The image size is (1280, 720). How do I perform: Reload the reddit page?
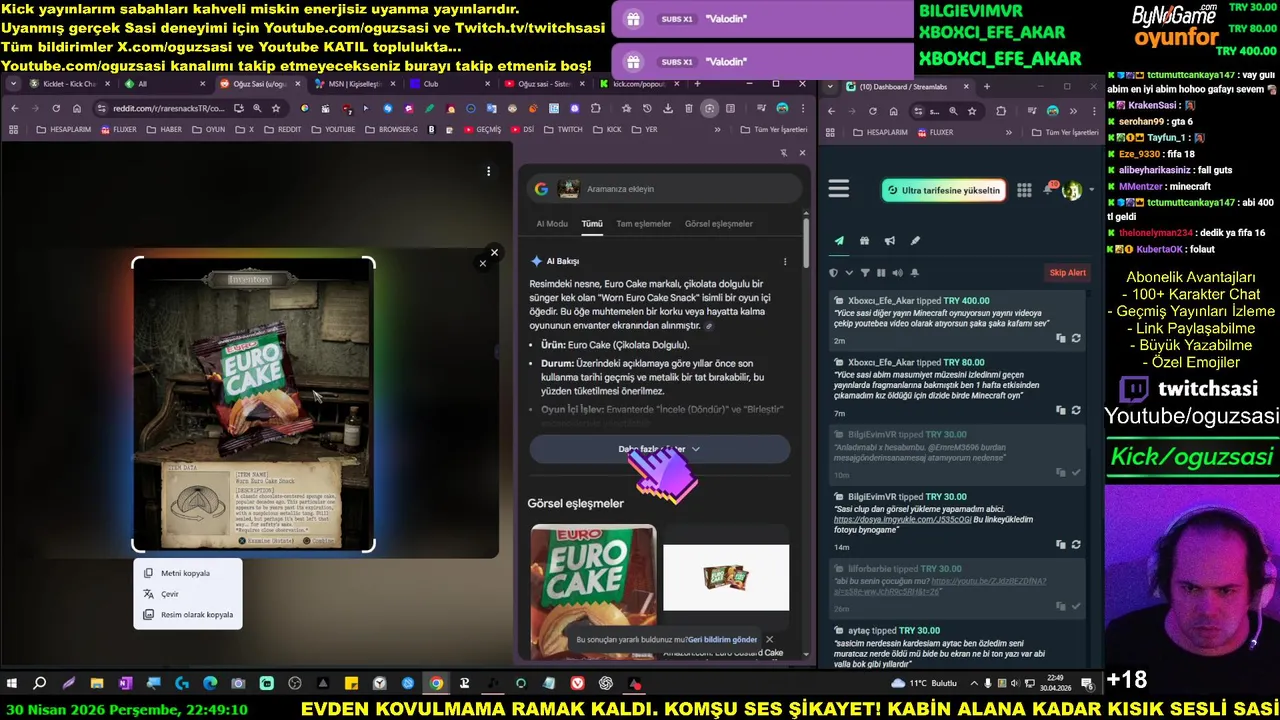[x=56, y=108]
